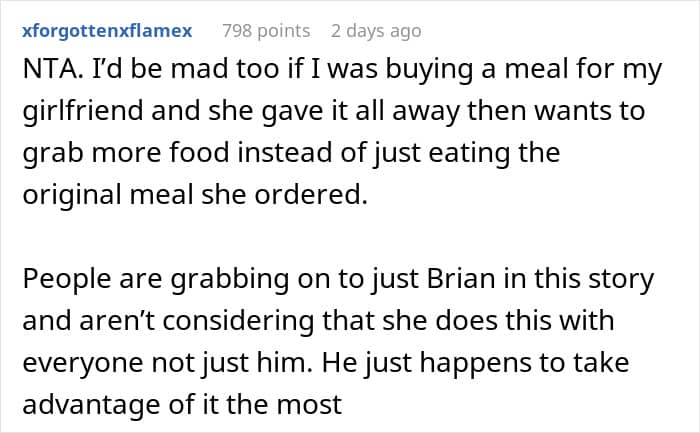
Task: Click the phrase "buying a meal for my"
Action: (516, 73)
